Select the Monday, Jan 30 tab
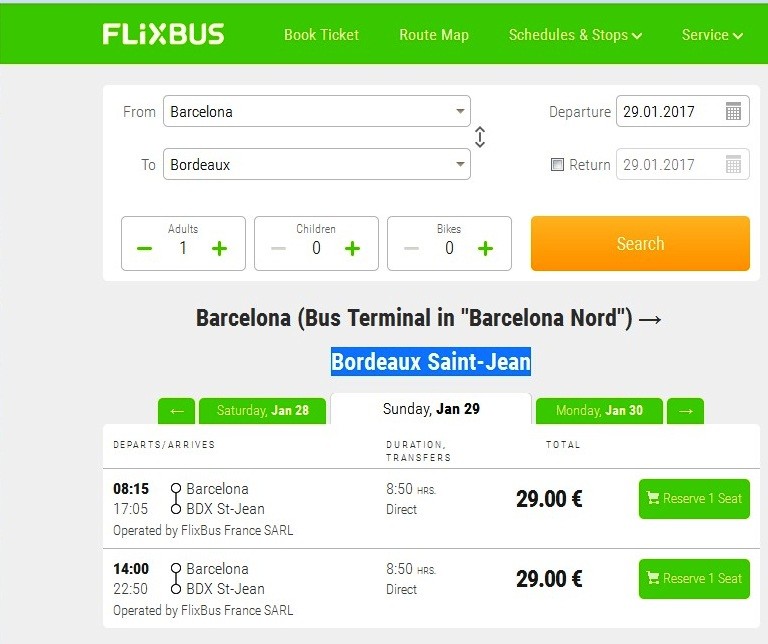 tap(599, 411)
